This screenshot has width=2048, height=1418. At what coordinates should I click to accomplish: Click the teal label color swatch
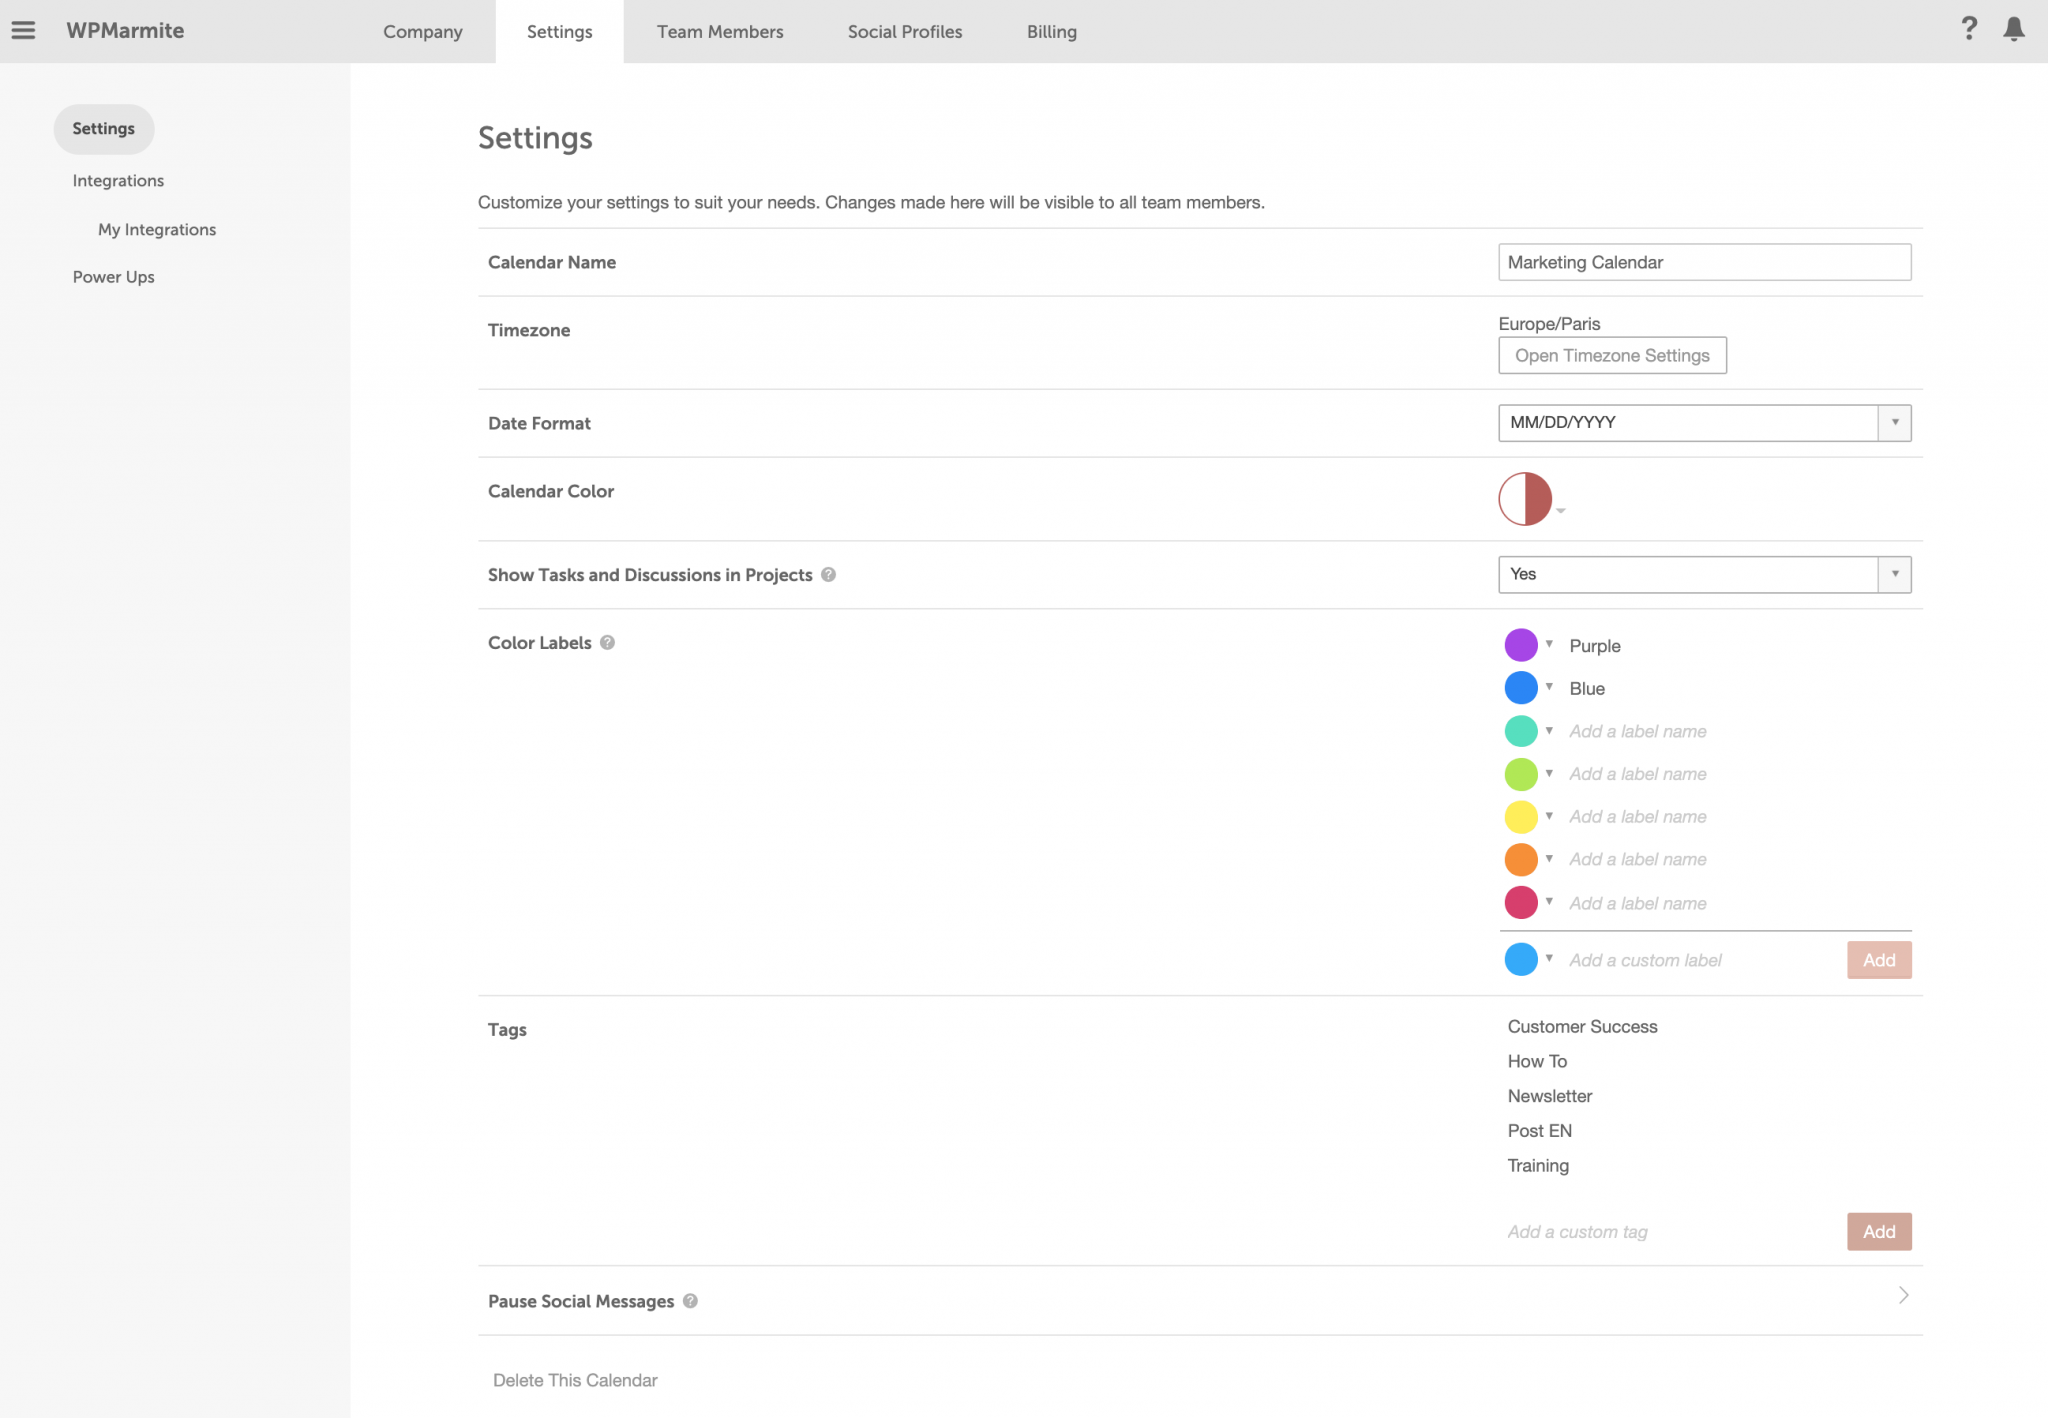[x=1521, y=731]
